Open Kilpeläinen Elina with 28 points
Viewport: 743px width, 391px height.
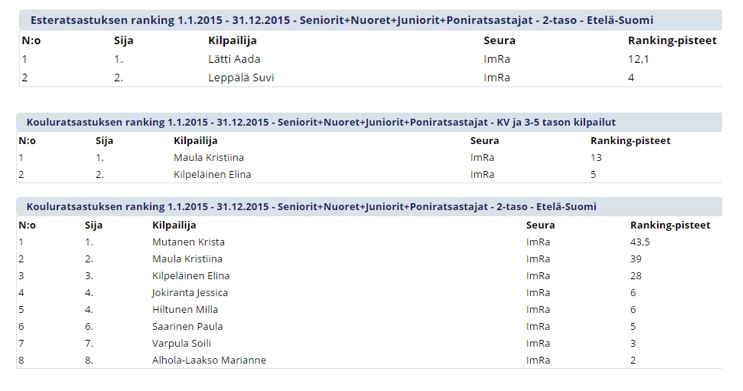click(x=190, y=276)
